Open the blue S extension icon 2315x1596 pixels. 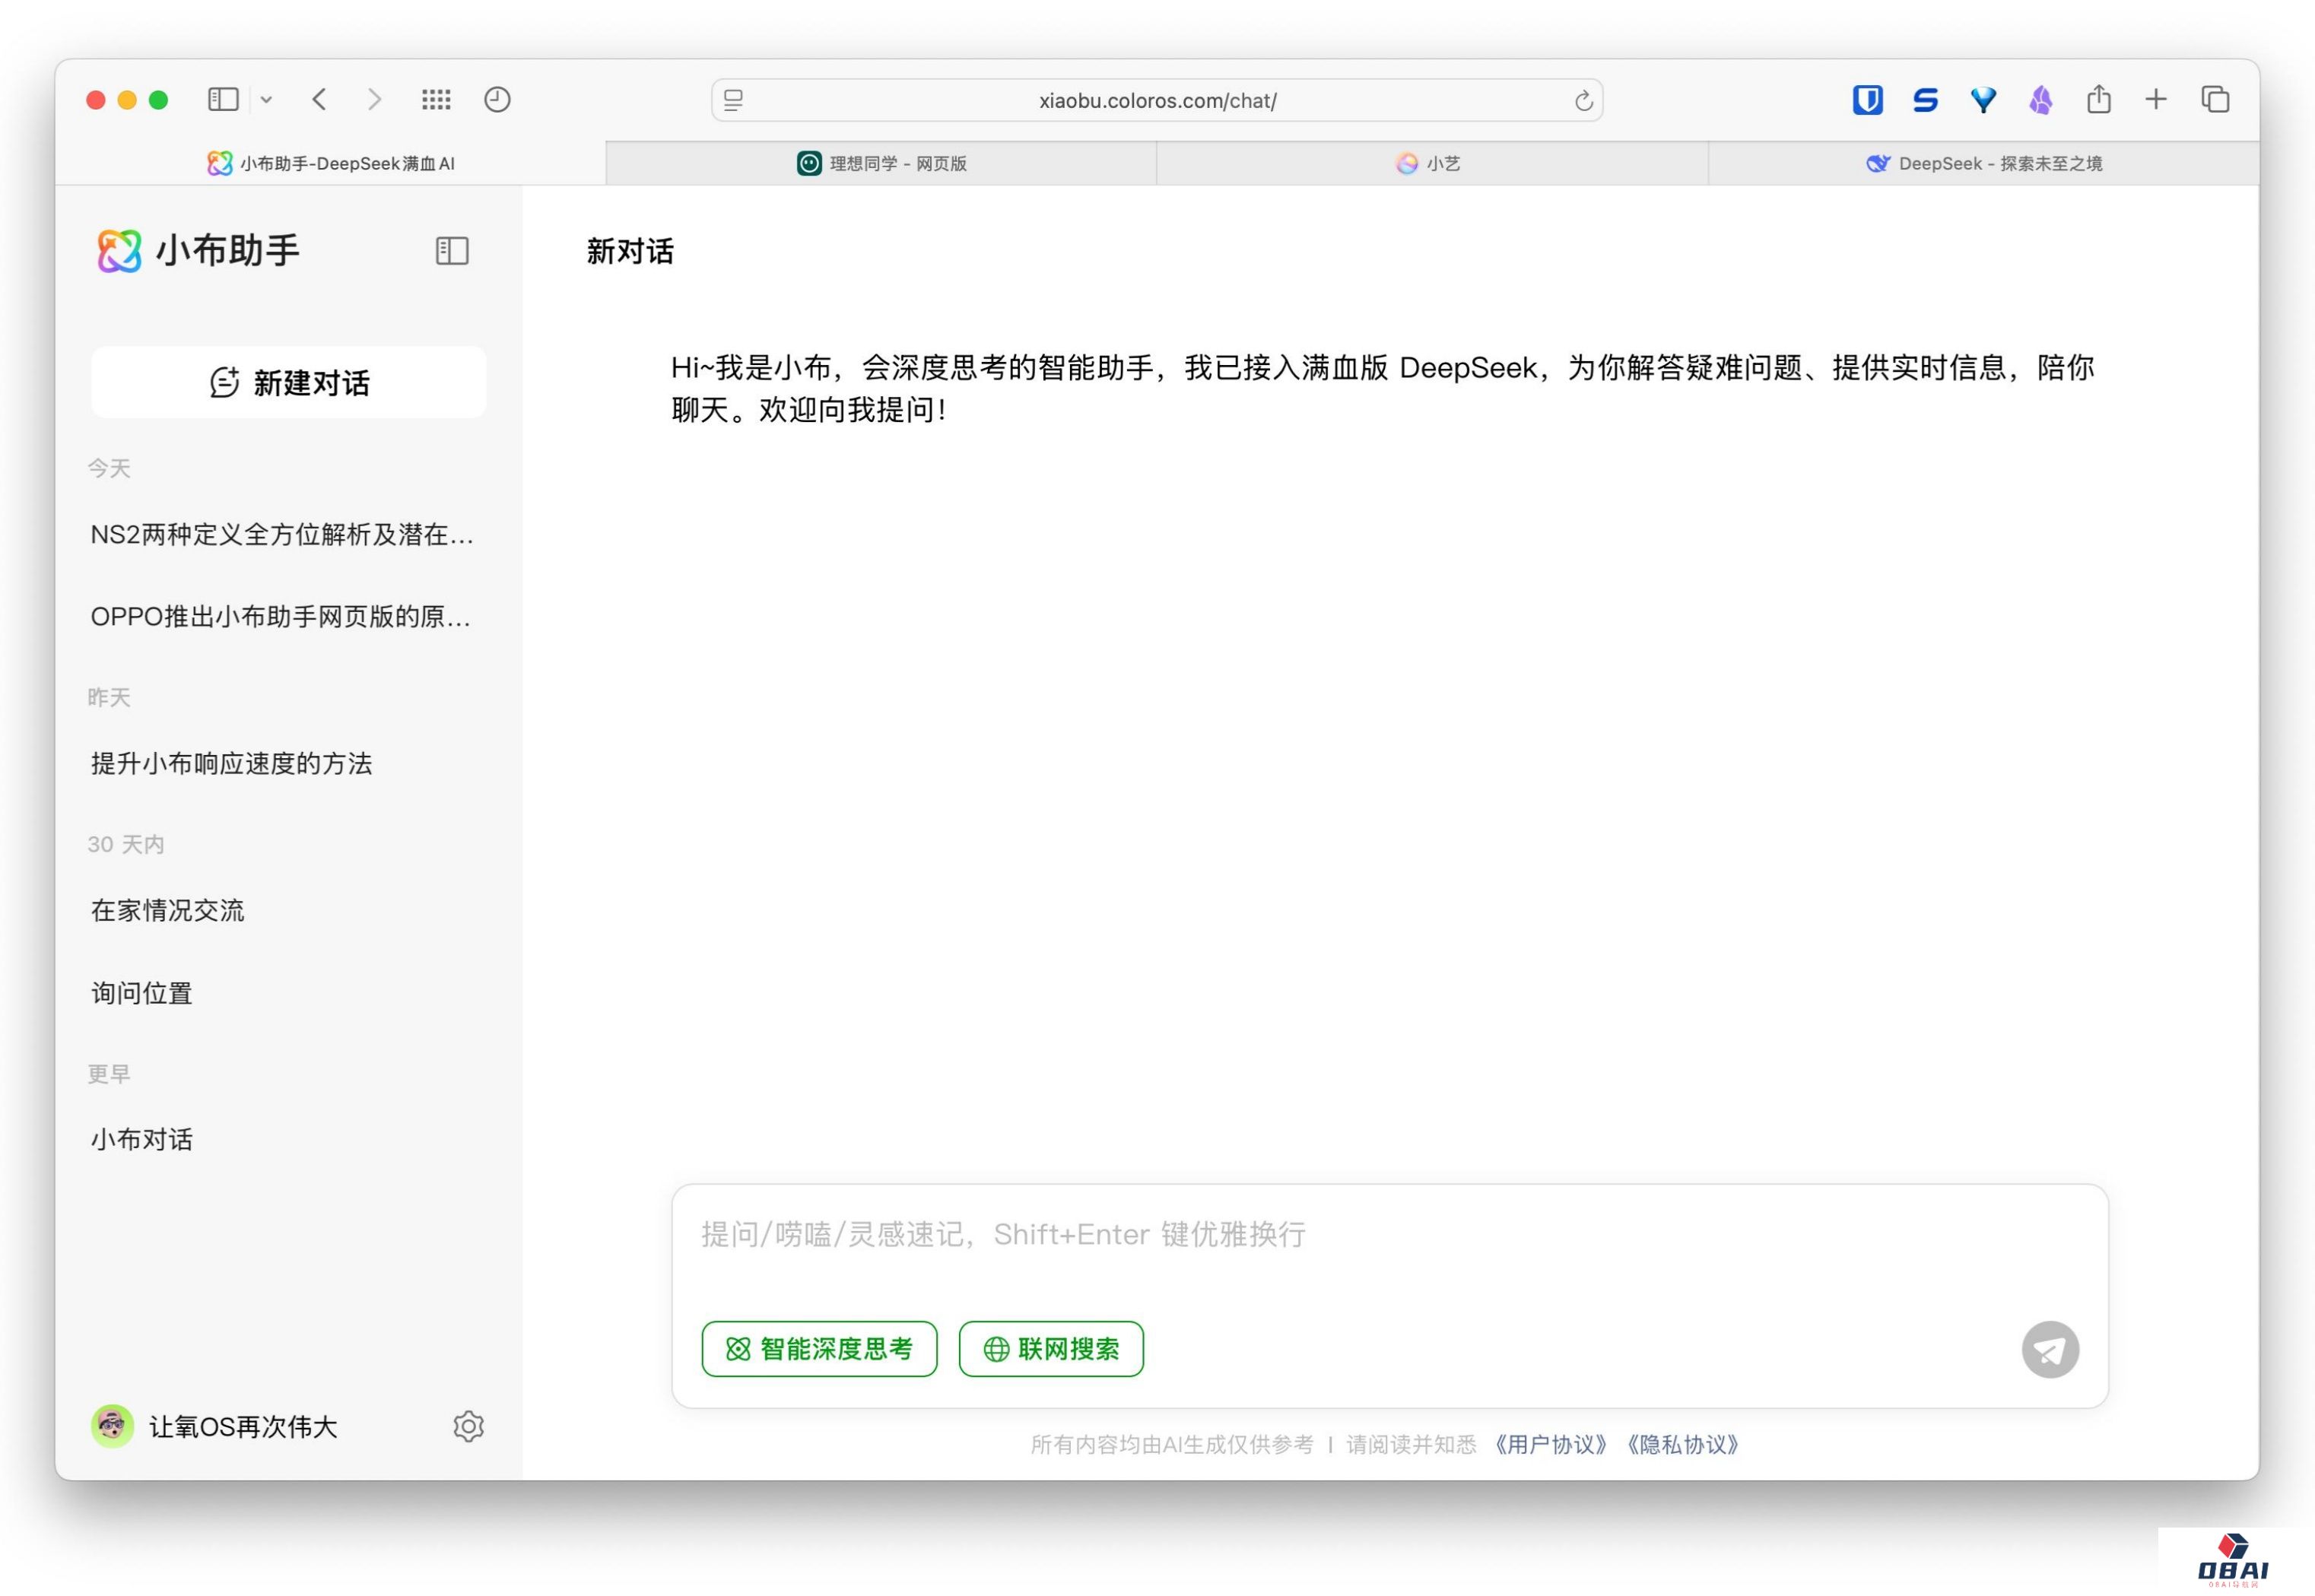click(x=1925, y=100)
